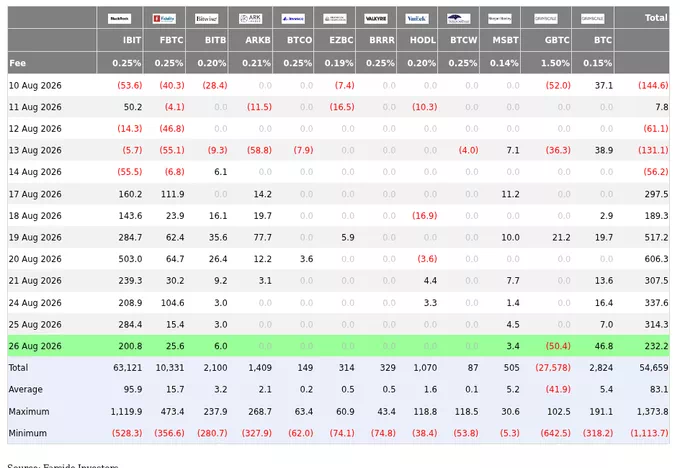Click the grand total value 54,659
Viewport: 680px width, 468px height.
[654, 368]
